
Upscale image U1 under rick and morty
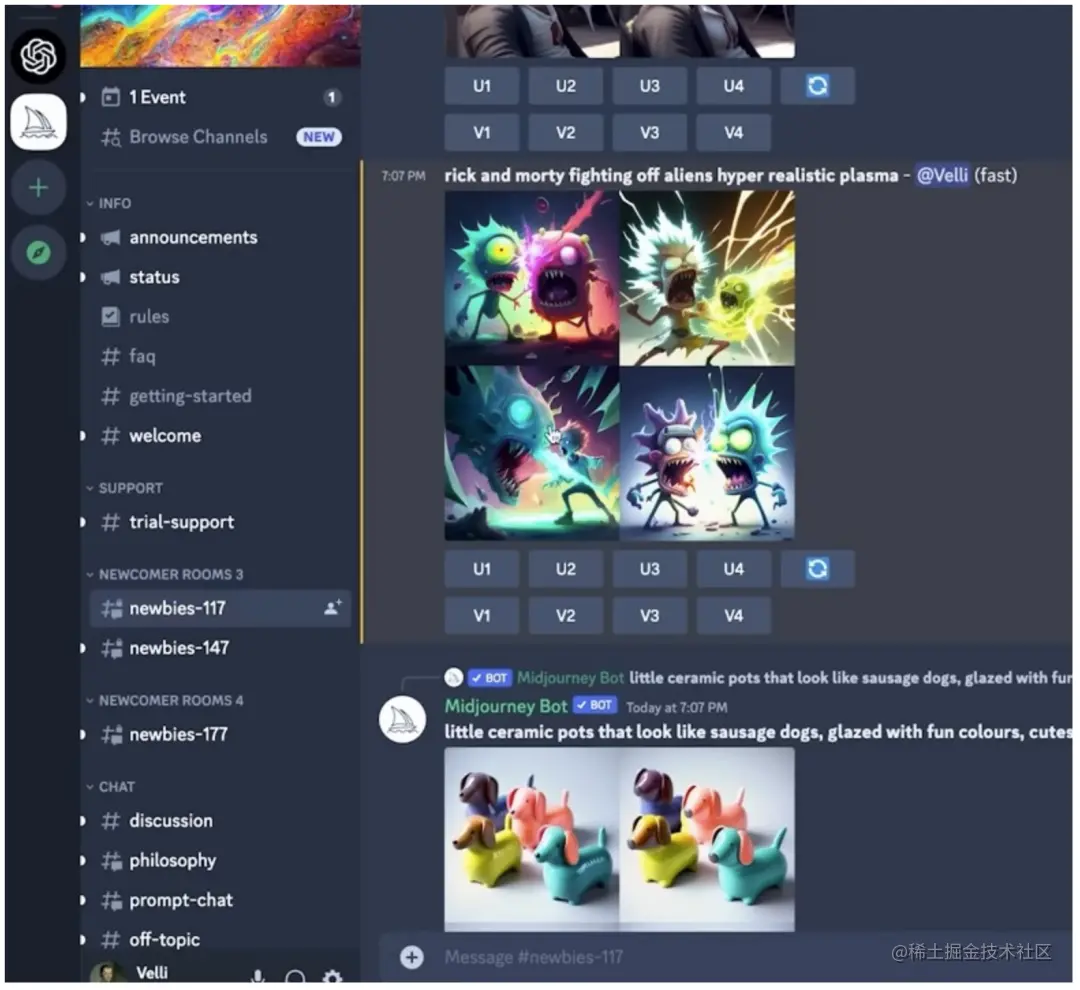[481, 569]
